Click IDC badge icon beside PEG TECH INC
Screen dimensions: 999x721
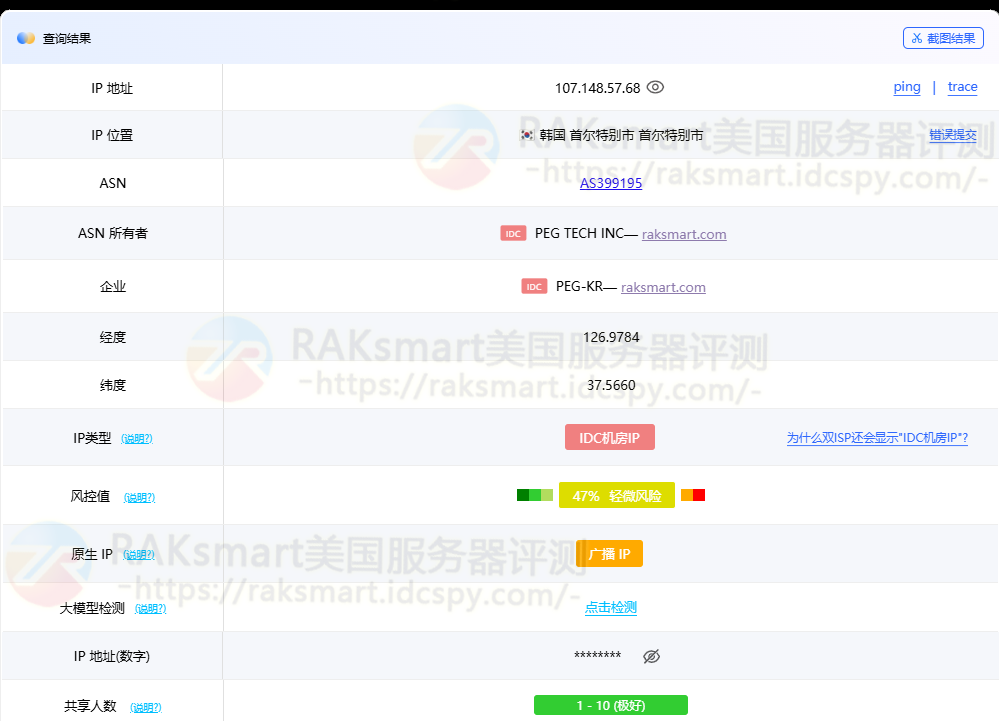(513, 234)
